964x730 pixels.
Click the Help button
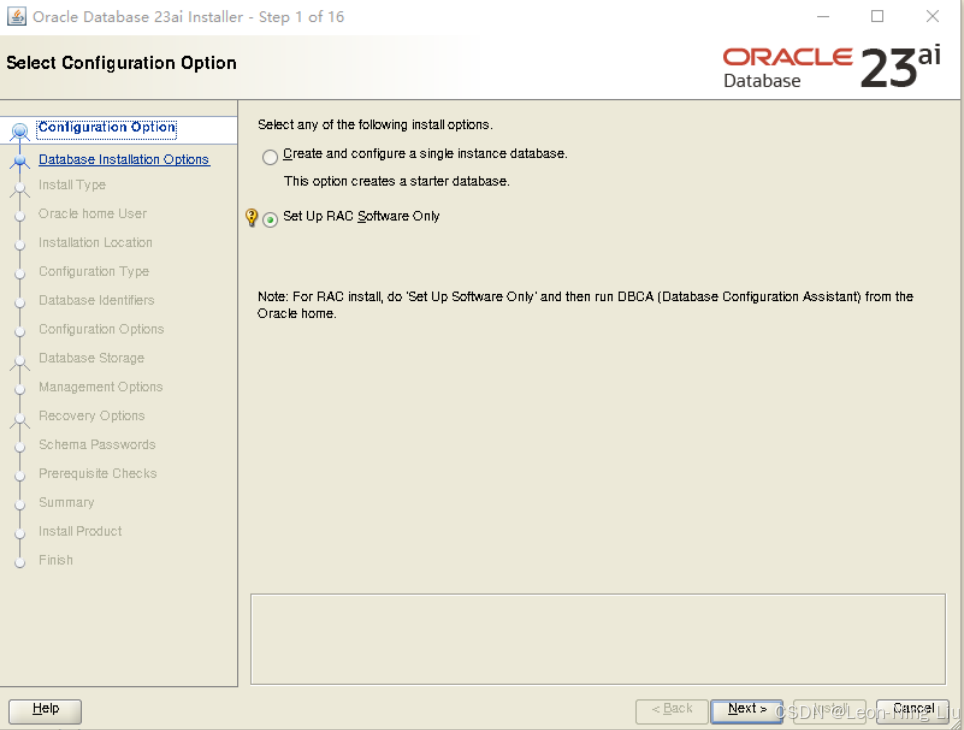point(45,711)
